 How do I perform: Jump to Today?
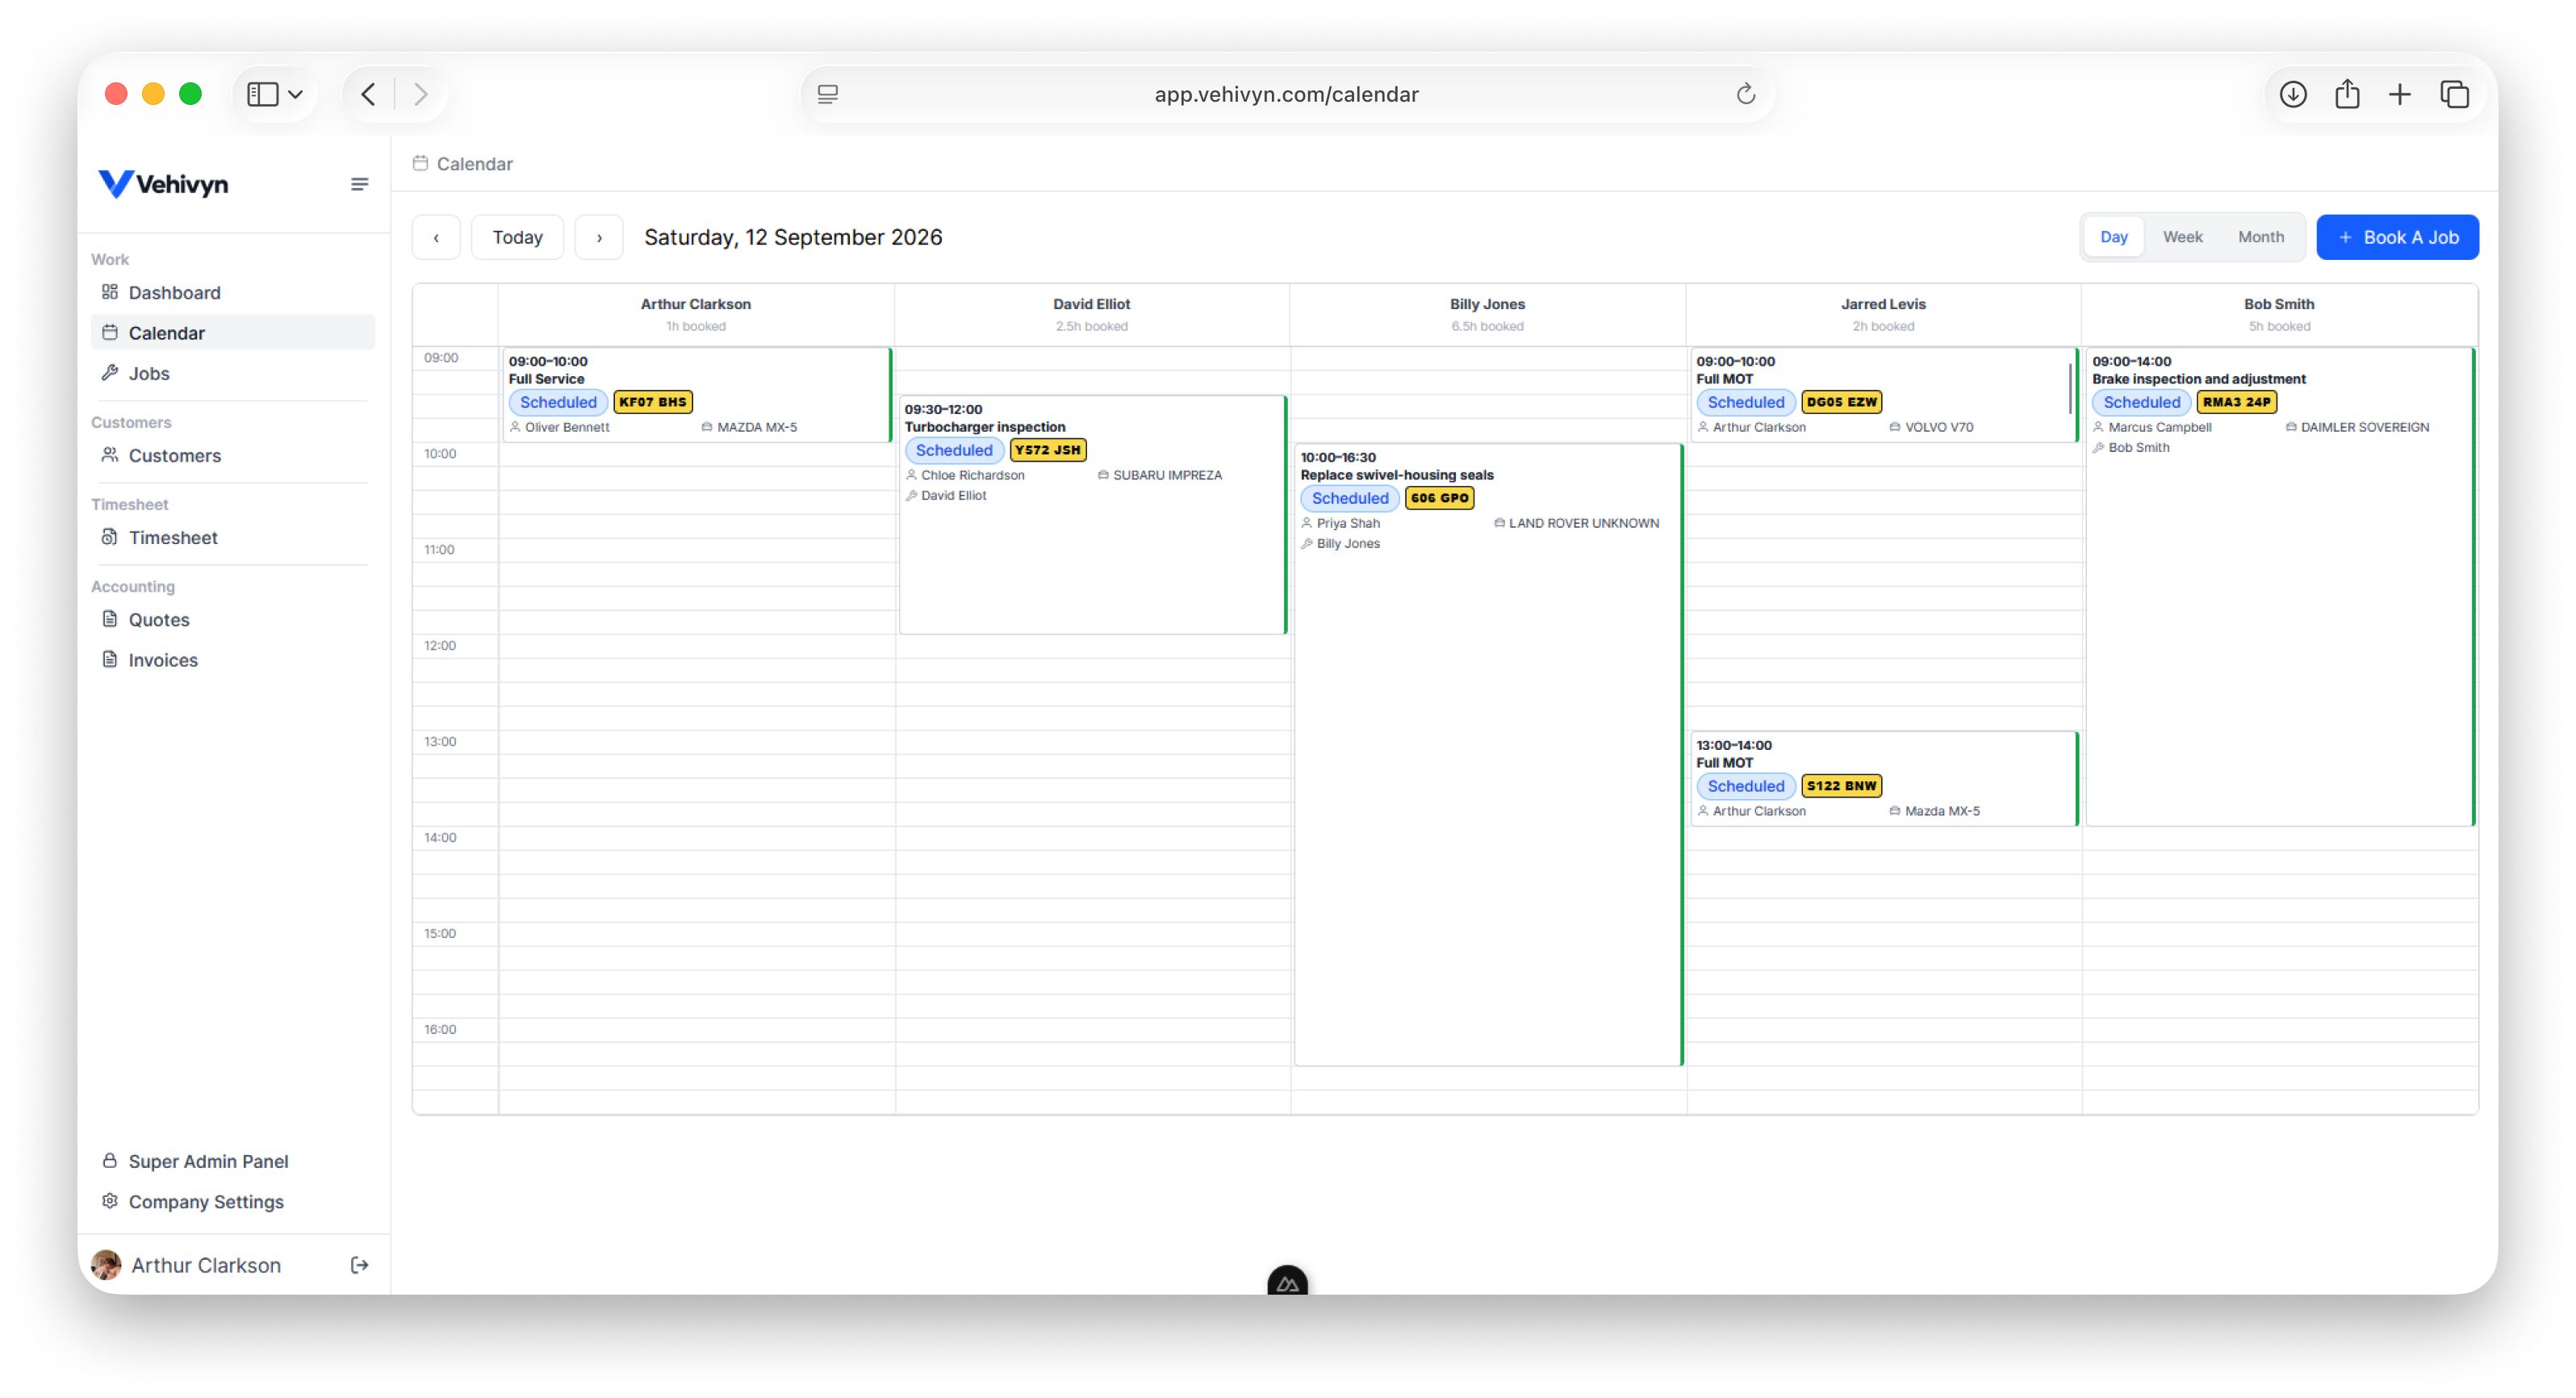click(x=517, y=237)
